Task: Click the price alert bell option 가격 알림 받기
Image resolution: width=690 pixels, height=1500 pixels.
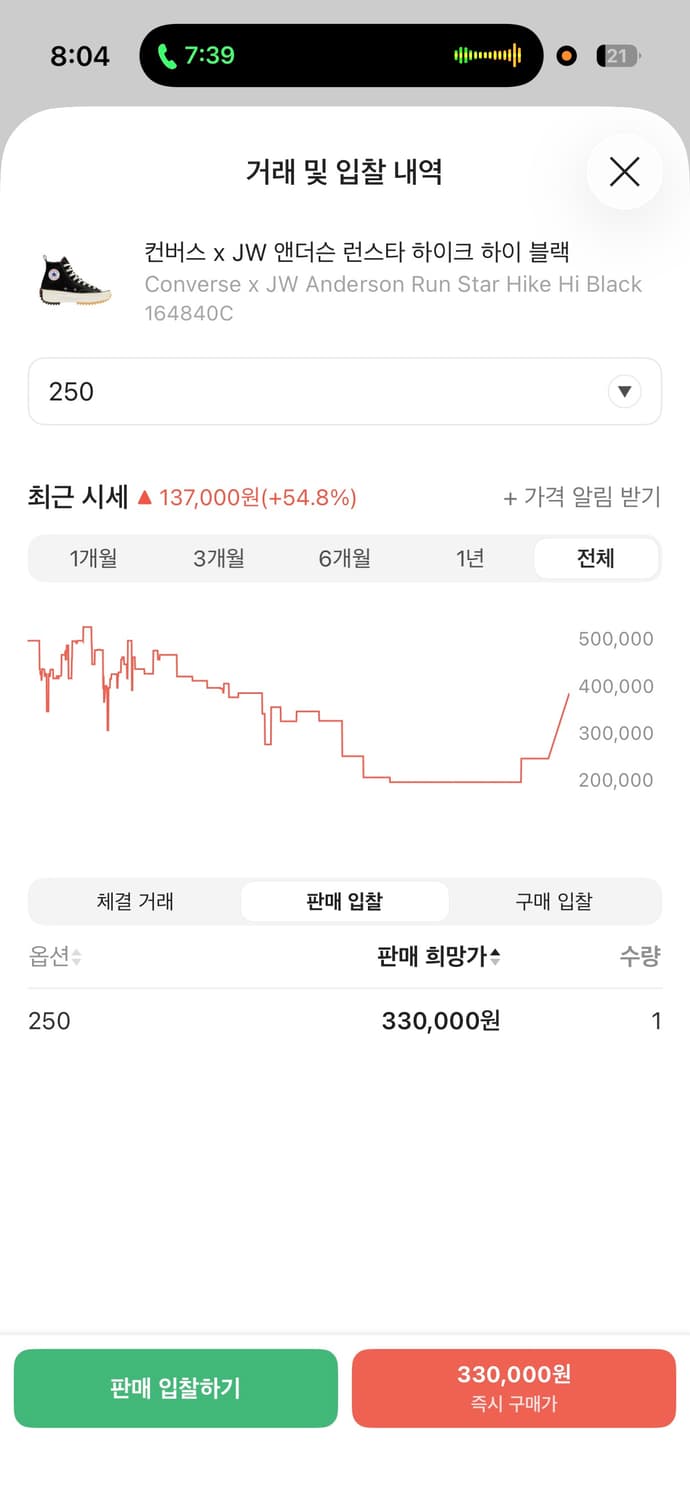Action: (x=583, y=497)
